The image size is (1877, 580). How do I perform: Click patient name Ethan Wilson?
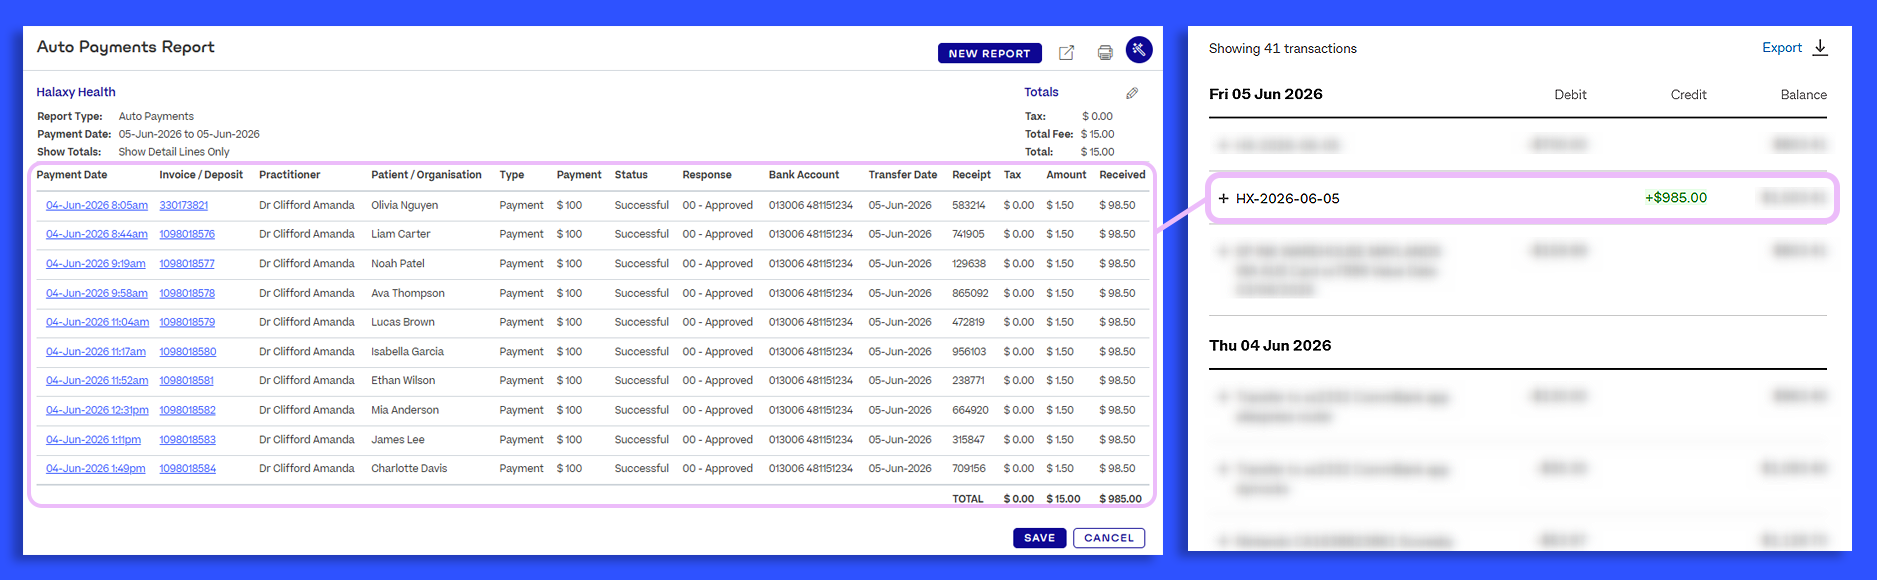(403, 381)
